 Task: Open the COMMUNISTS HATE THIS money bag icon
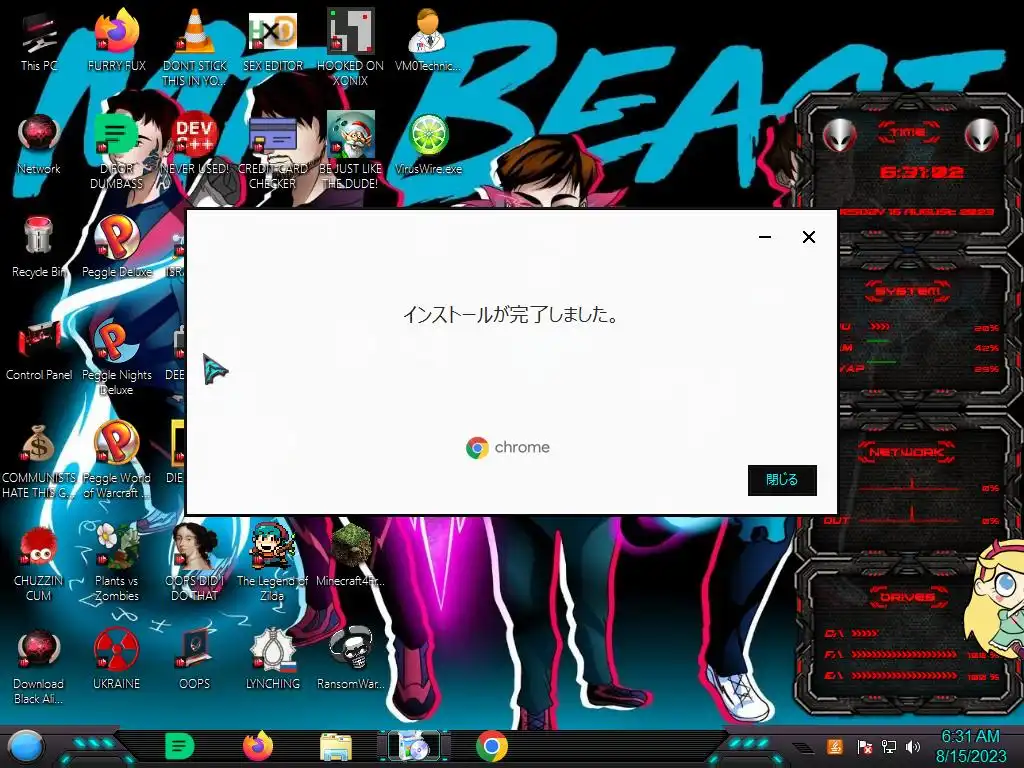click(x=39, y=460)
